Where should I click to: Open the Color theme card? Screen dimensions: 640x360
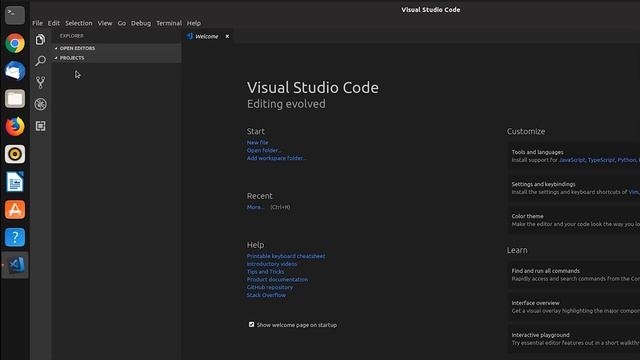[573, 220]
